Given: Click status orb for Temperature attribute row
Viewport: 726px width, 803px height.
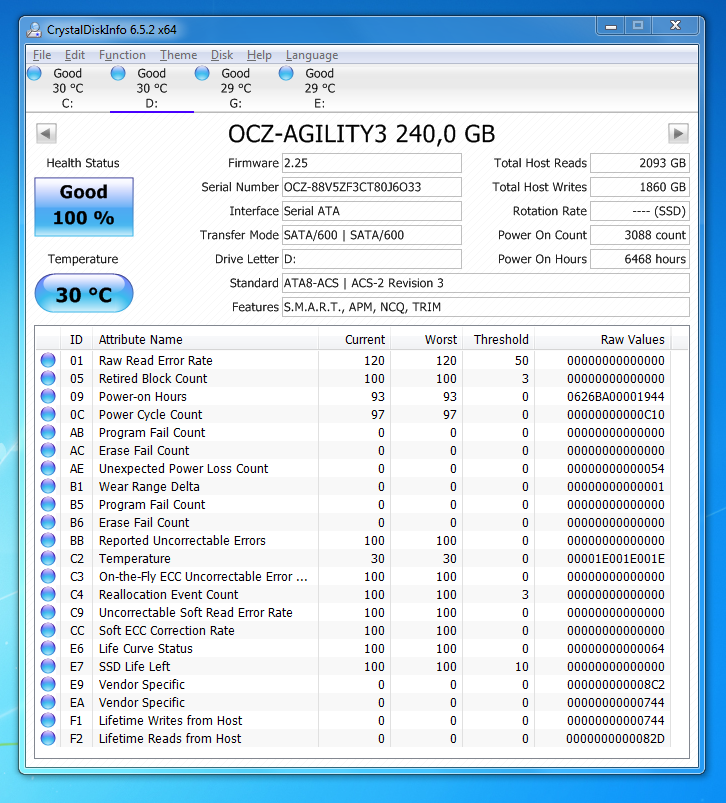Looking at the screenshot, I should (48, 559).
